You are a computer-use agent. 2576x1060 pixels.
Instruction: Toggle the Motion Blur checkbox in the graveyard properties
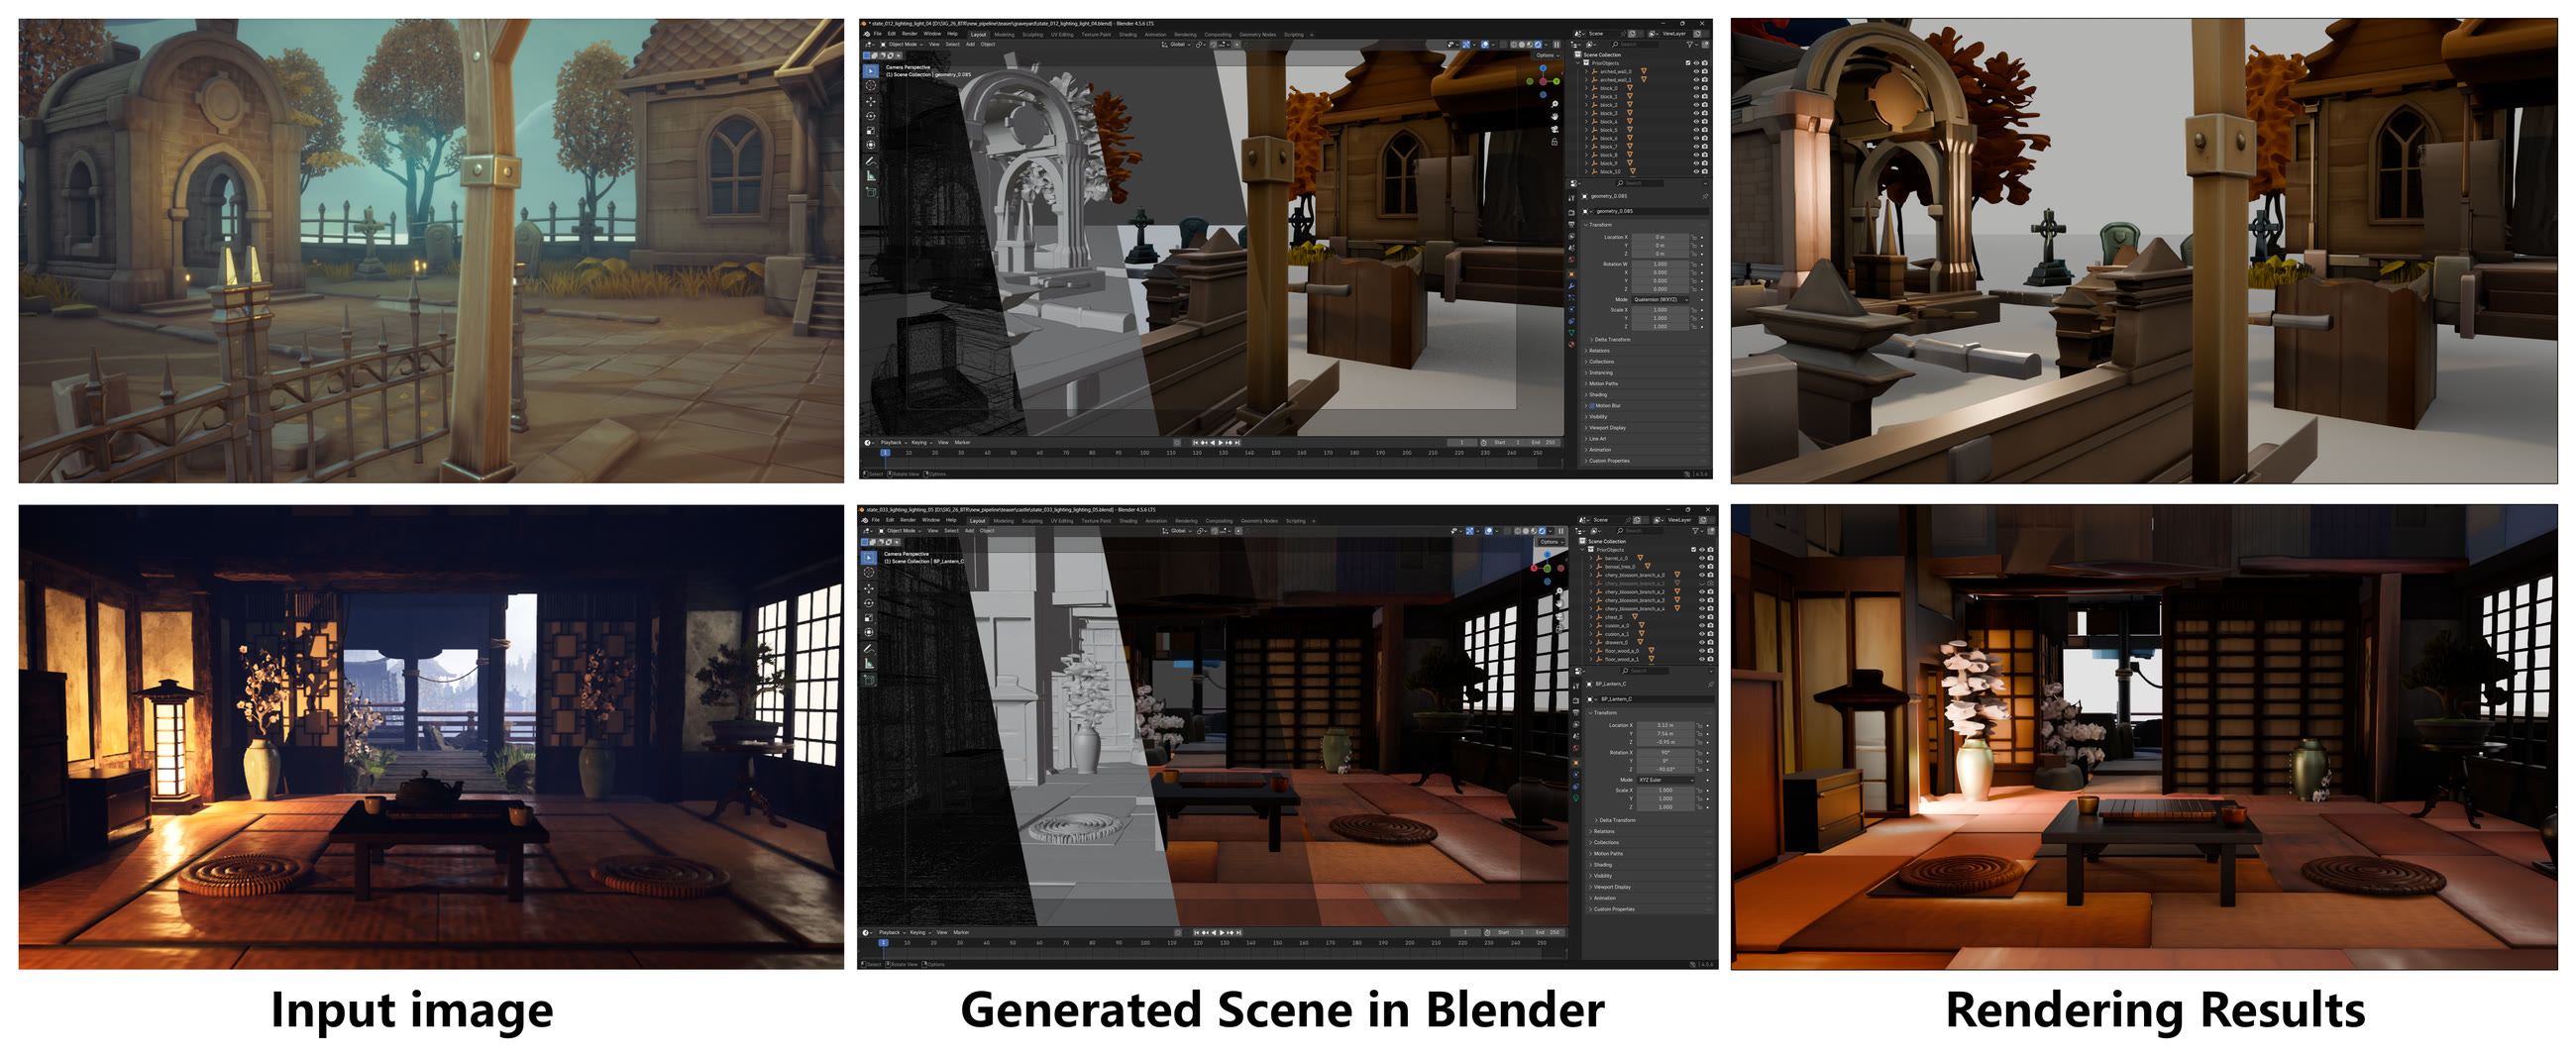[x=1592, y=406]
